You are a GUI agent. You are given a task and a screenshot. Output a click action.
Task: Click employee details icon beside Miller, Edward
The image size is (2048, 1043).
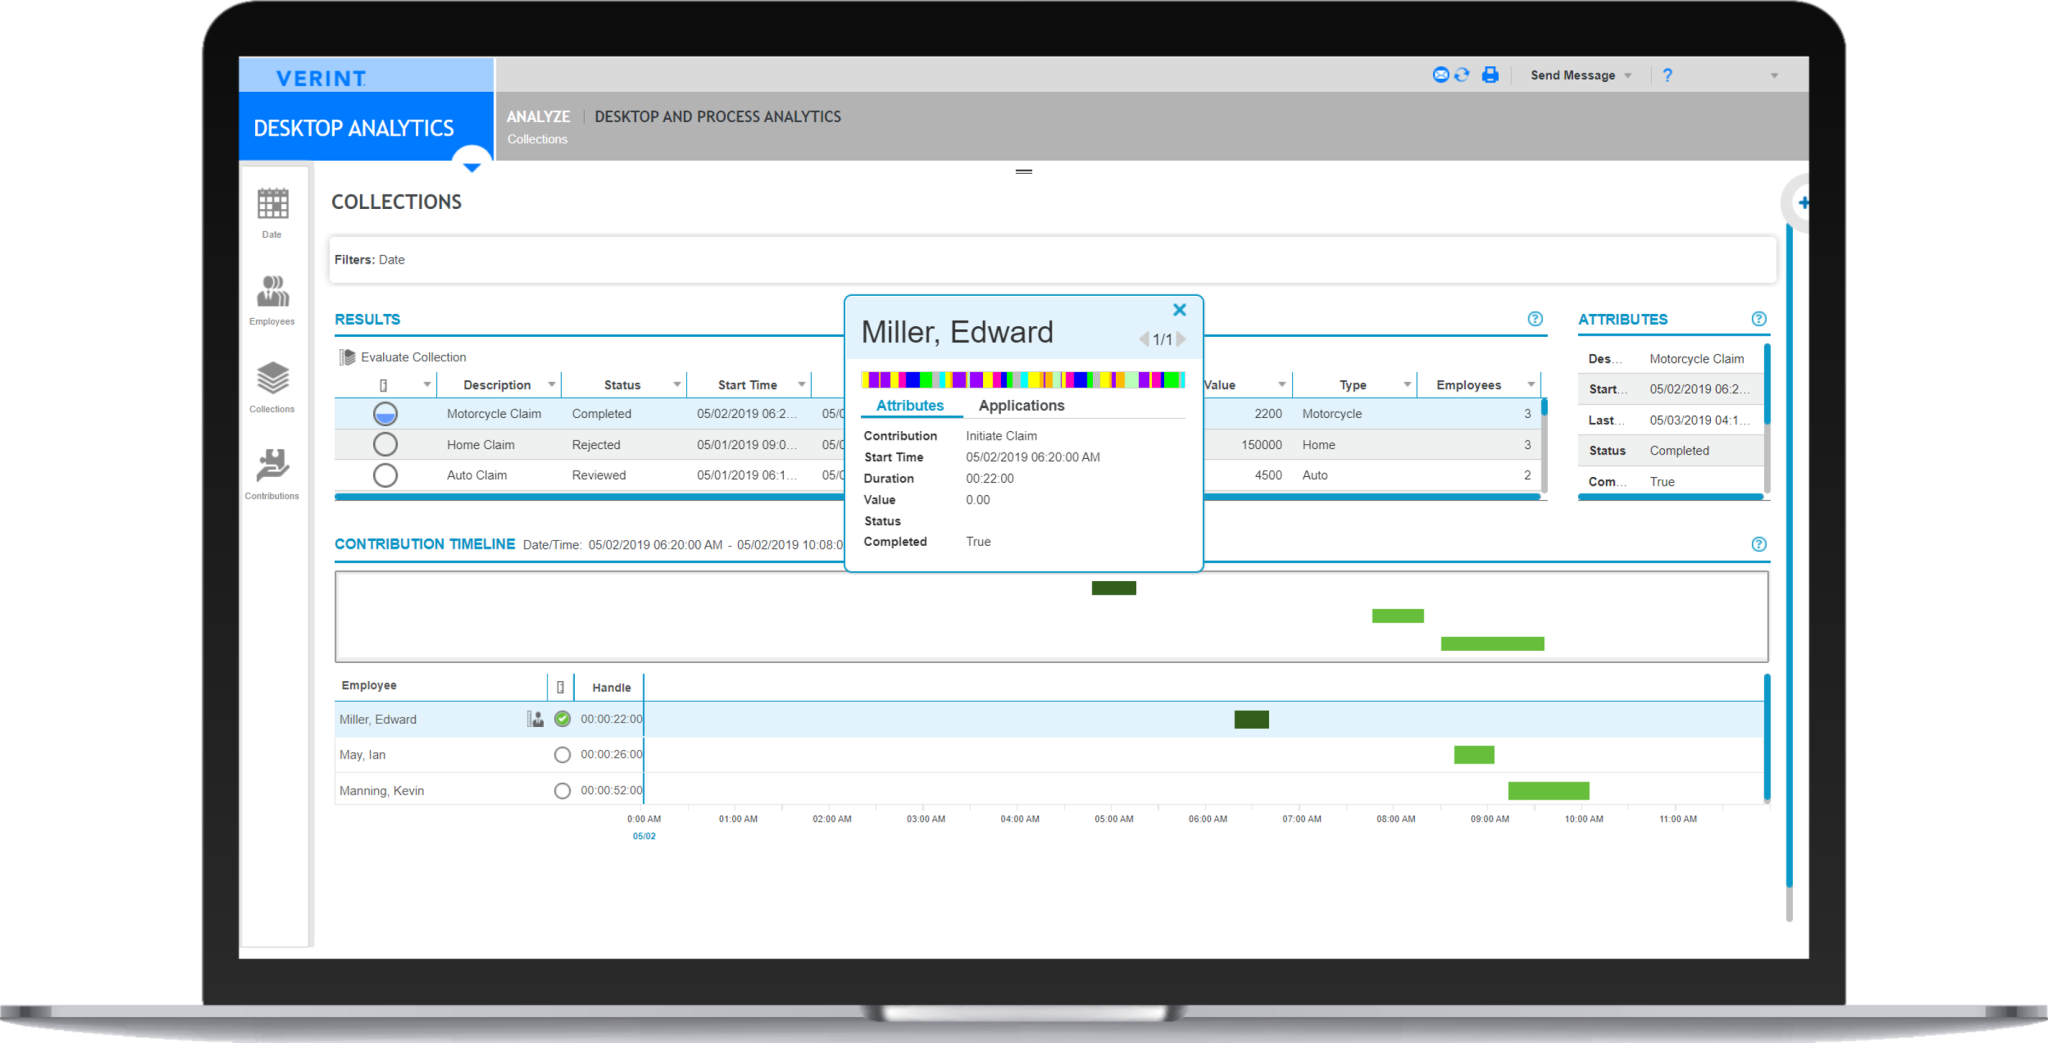pyautogui.click(x=535, y=719)
